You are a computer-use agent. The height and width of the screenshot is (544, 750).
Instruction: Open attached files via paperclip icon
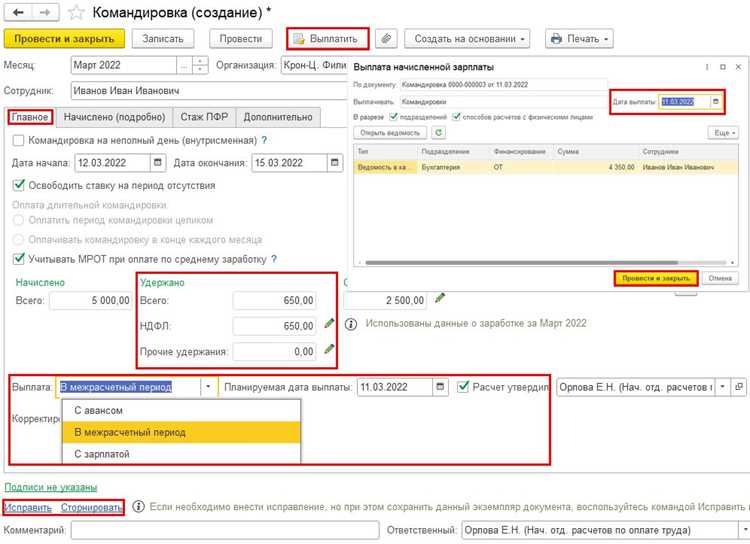click(386, 38)
